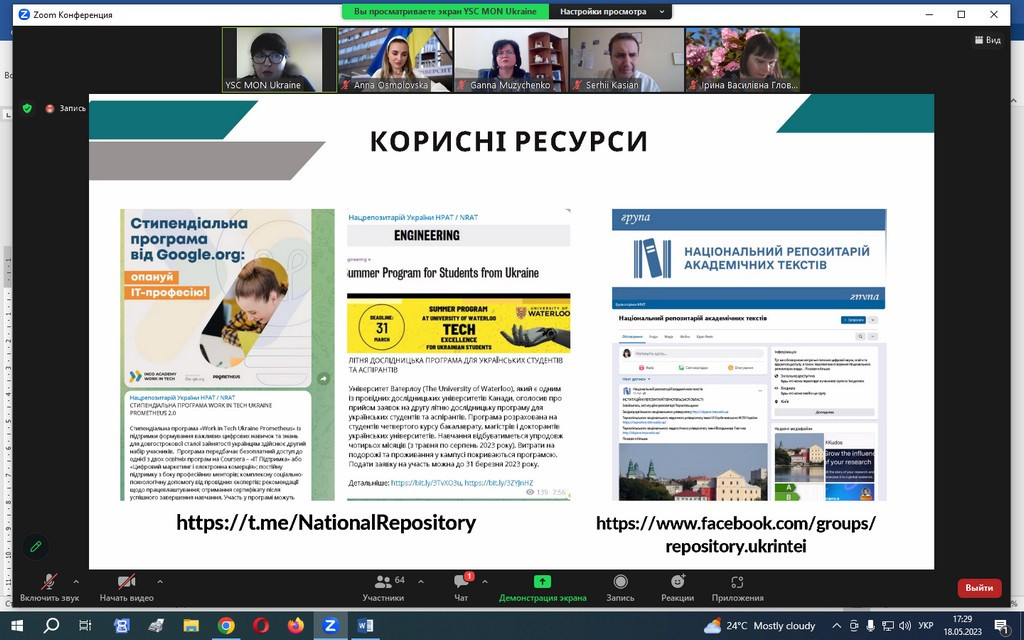Image resolution: width=1024 pixels, height=640 pixels.
Task: Expand chat options arrow
Action: (x=485, y=581)
